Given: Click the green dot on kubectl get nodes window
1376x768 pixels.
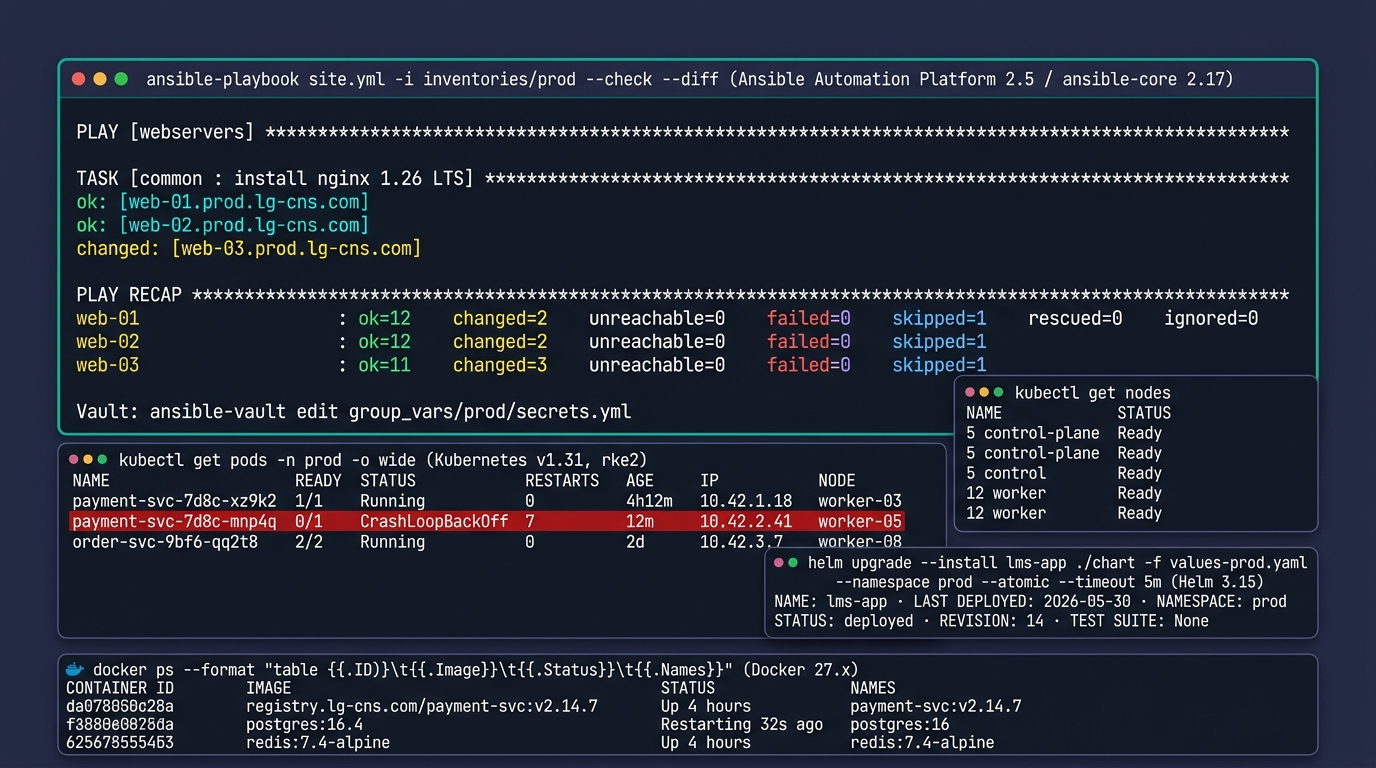Looking at the screenshot, I should [x=998, y=393].
